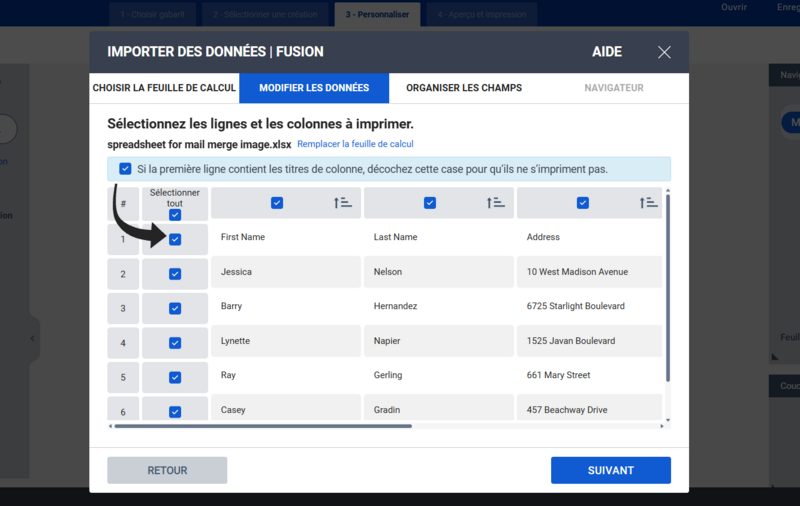
Task: Uncheck row 4 Lynette checkbox
Action: (174, 343)
